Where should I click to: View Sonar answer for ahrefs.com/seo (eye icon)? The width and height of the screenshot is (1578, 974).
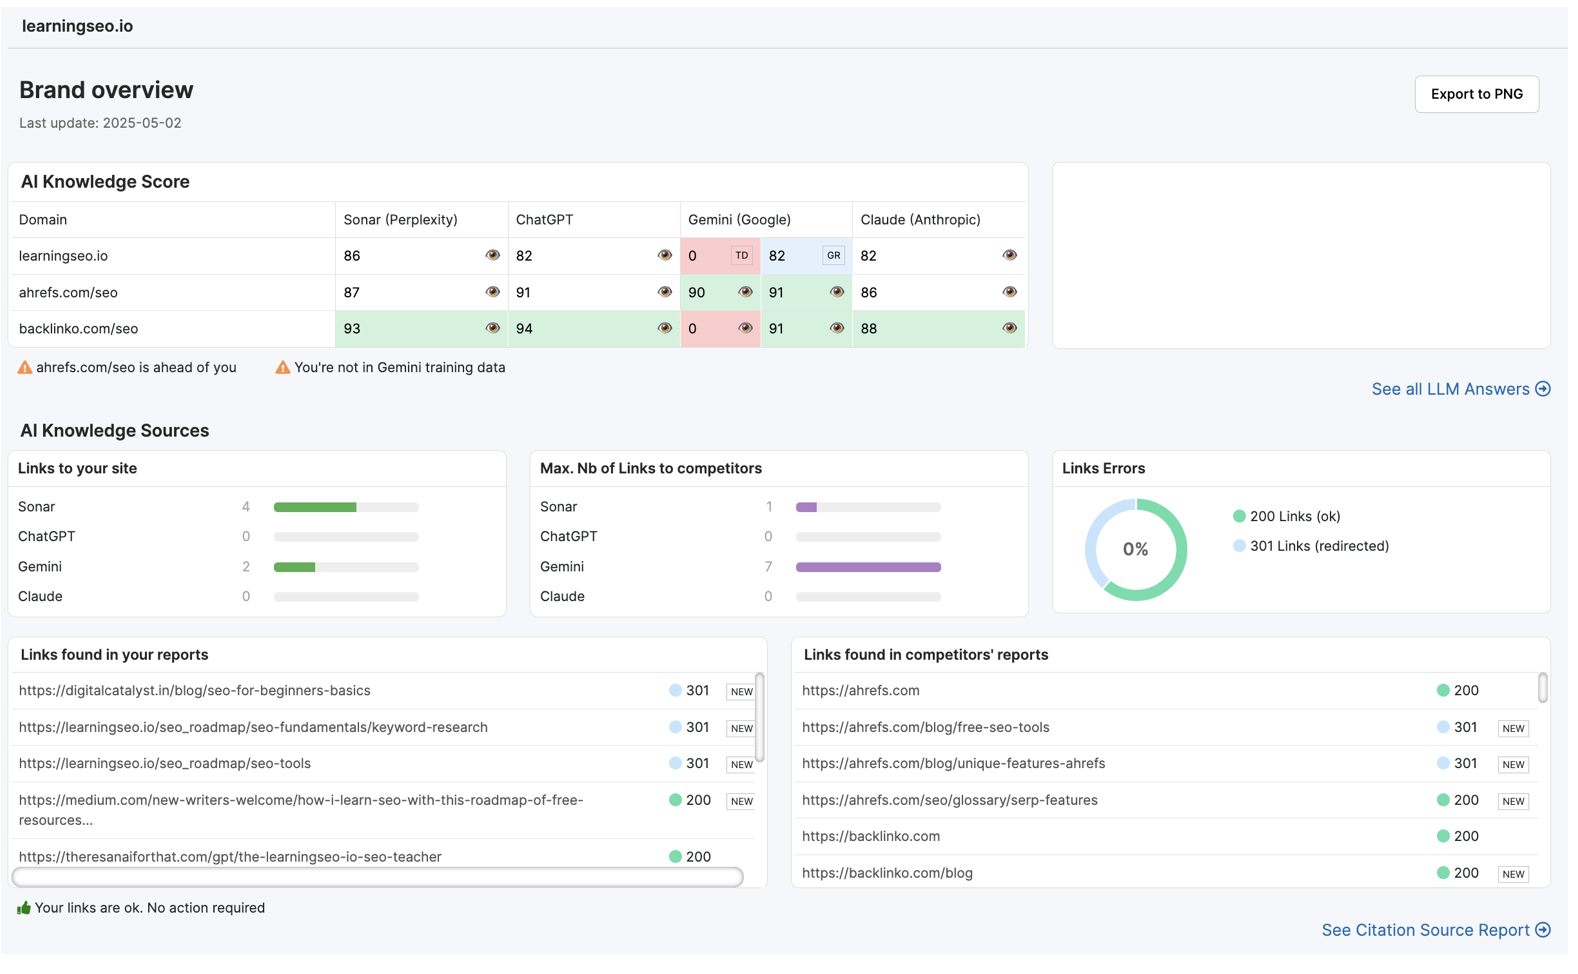point(492,292)
